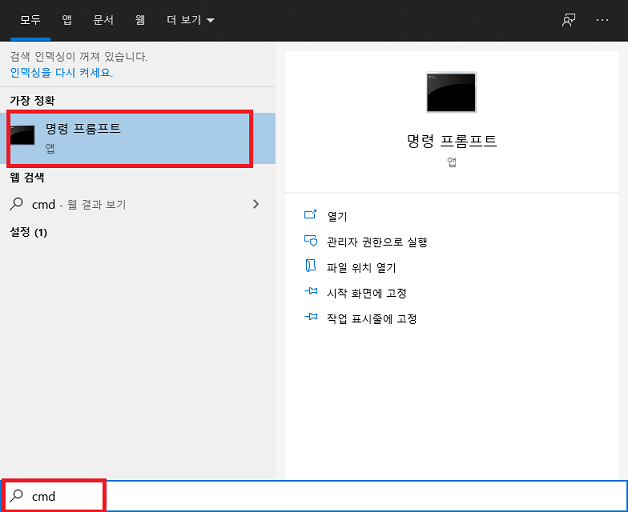Viewport: 628px width, 512px height.
Task: Open the three-dot options menu
Action: (602, 20)
